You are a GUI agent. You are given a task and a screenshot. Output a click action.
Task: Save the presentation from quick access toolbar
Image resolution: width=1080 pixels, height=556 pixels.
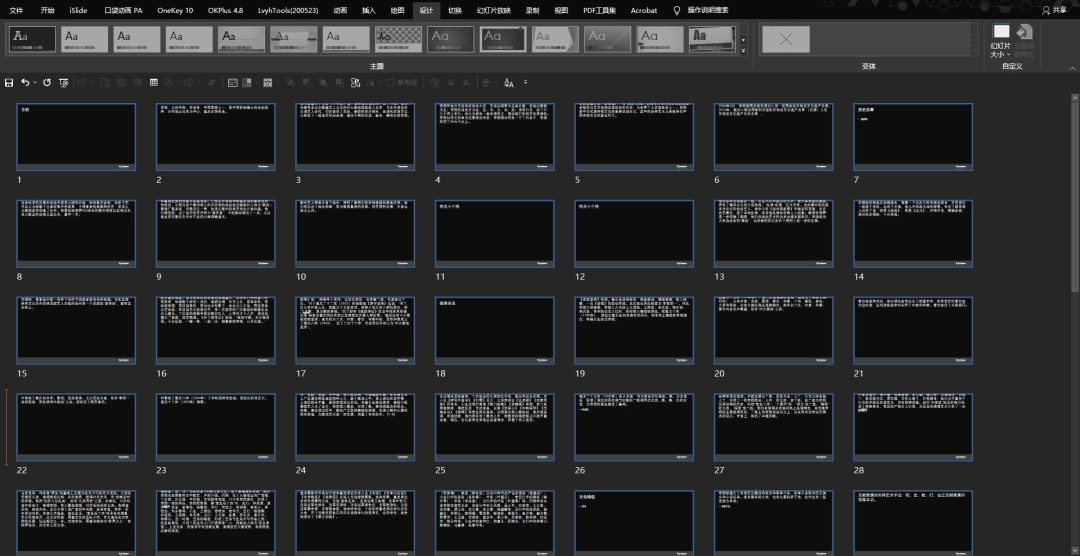[9, 83]
